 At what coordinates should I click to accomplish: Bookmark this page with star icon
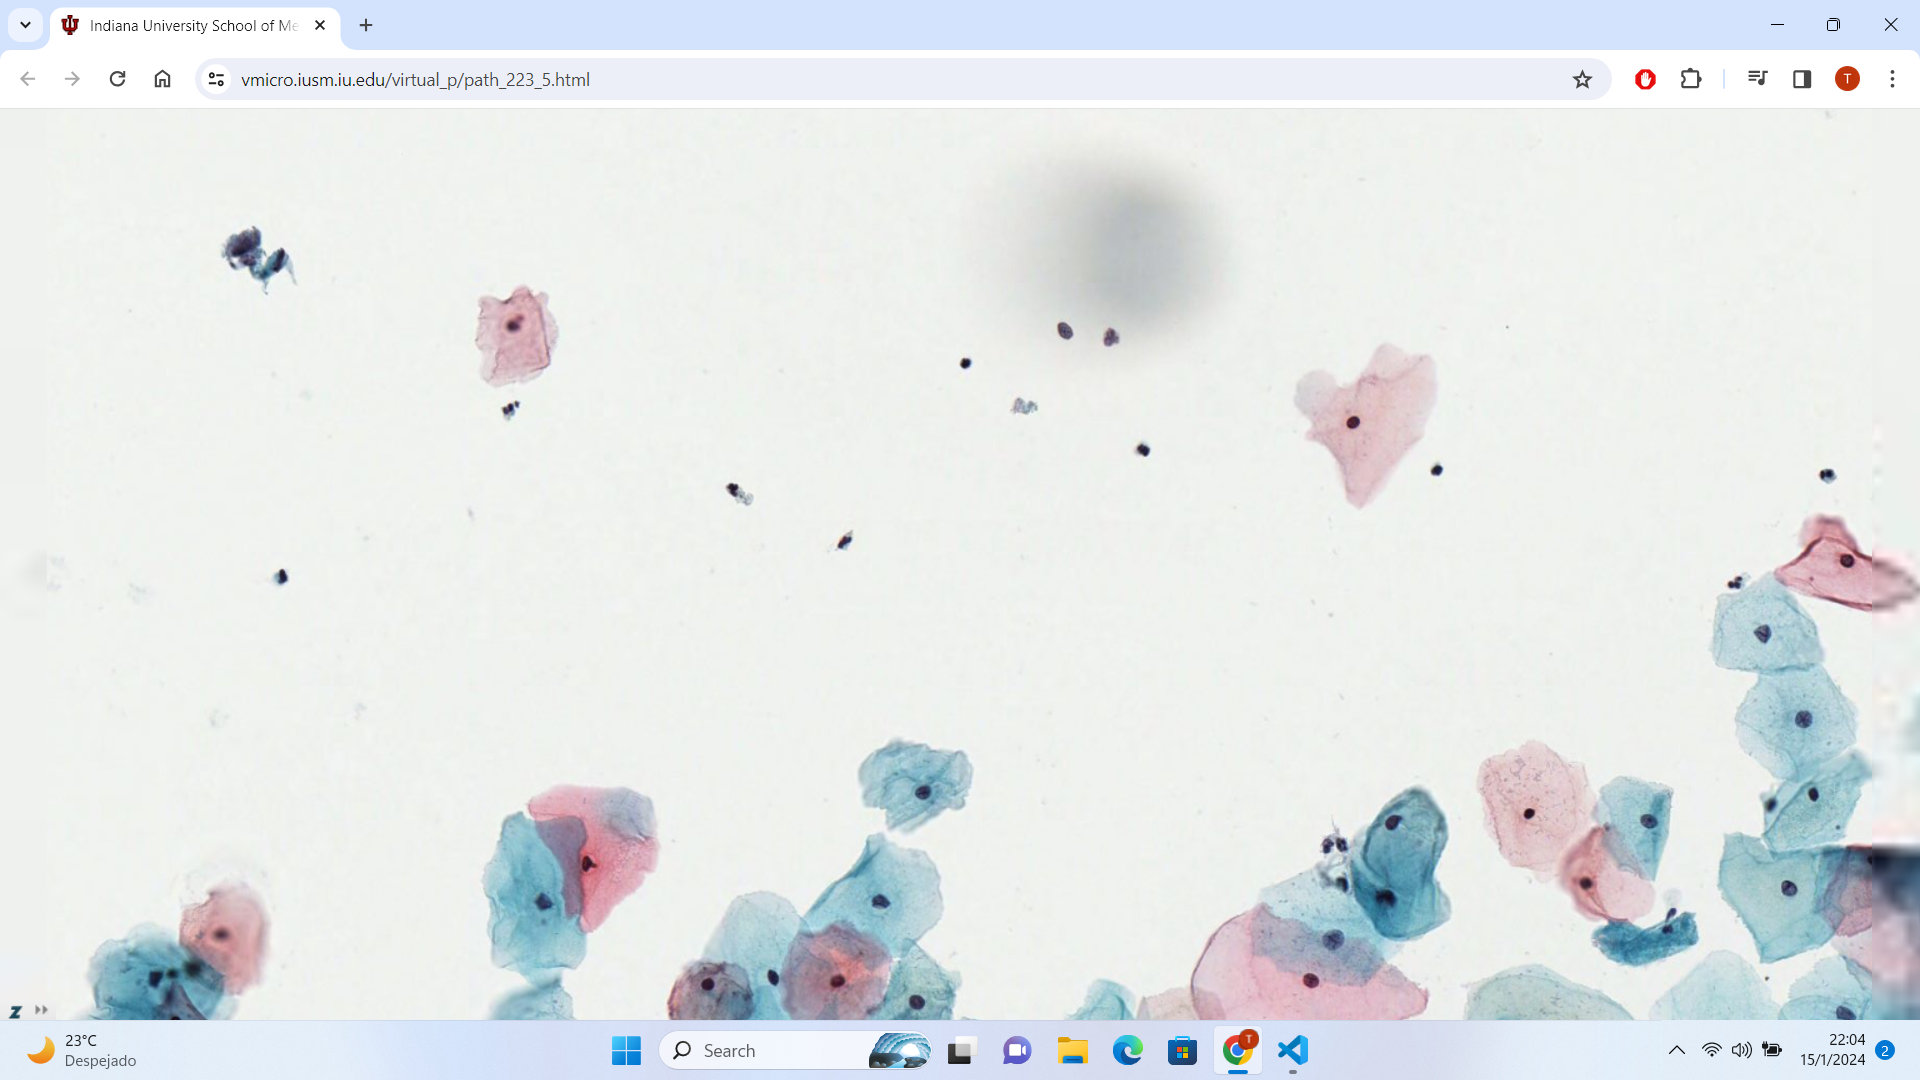pos(1582,79)
